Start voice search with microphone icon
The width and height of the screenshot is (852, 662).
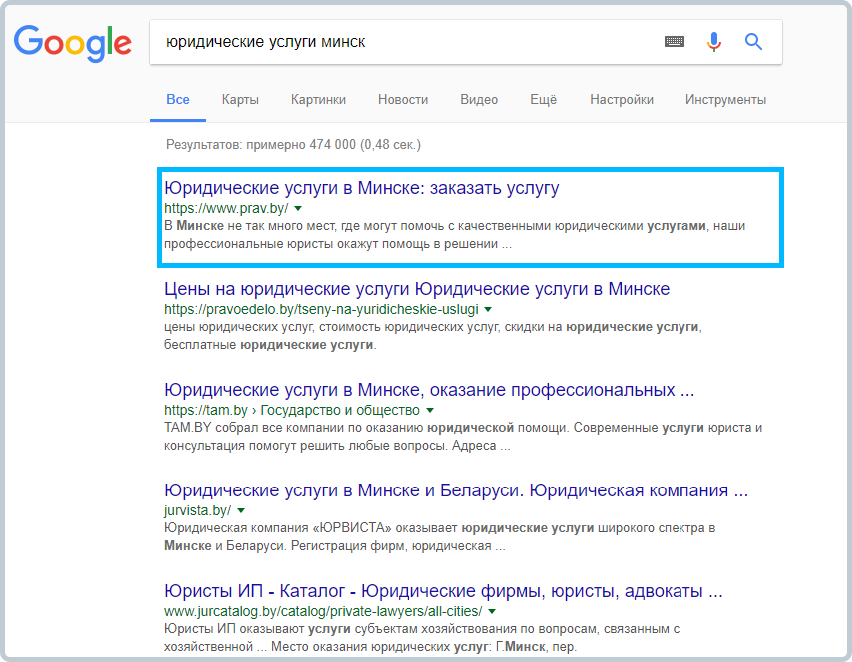(714, 42)
